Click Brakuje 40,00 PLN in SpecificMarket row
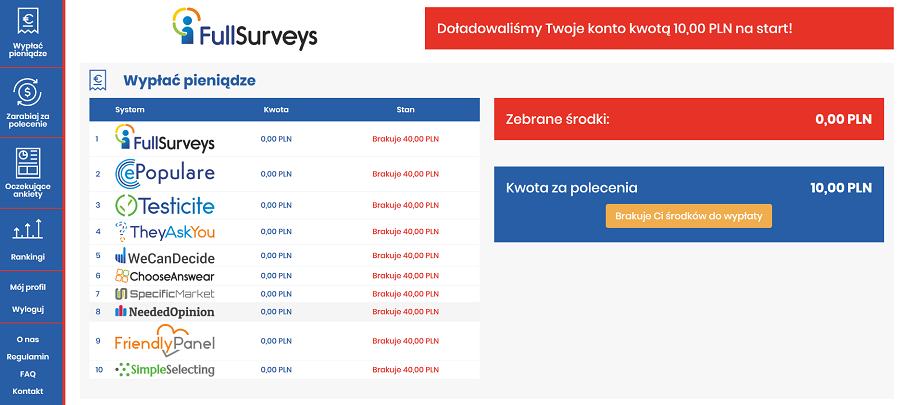Viewport: 900px width, 405px height. point(405,294)
